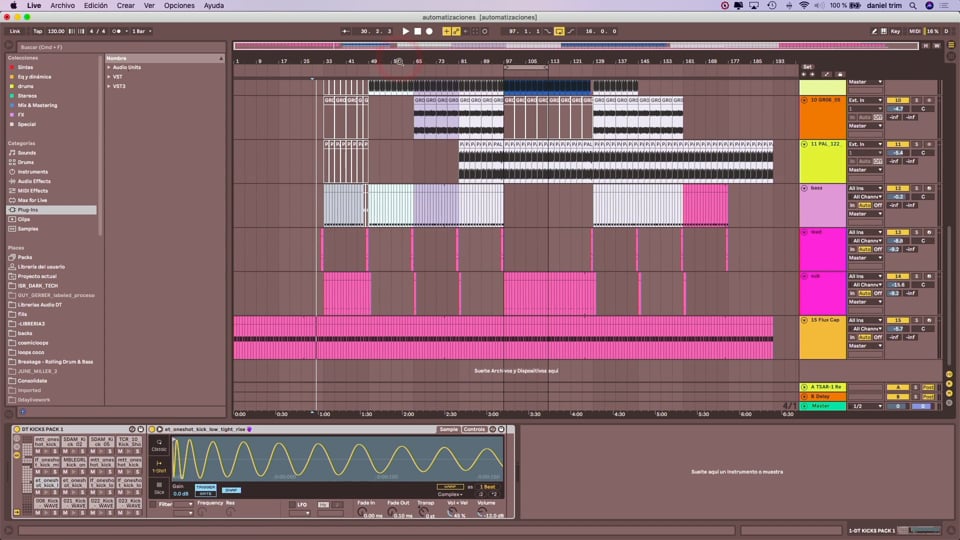
Task: Focus the Buscar search field in browser
Action: coord(119,47)
